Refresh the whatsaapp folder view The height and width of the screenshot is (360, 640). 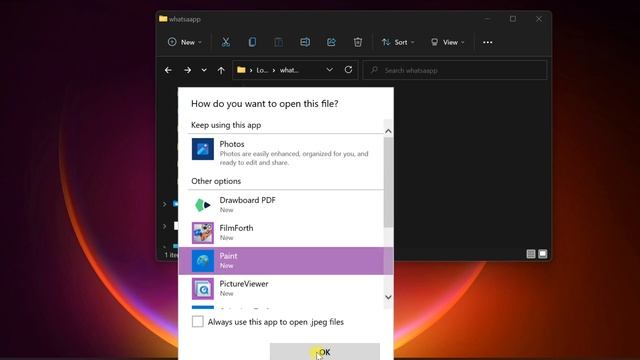click(x=348, y=70)
